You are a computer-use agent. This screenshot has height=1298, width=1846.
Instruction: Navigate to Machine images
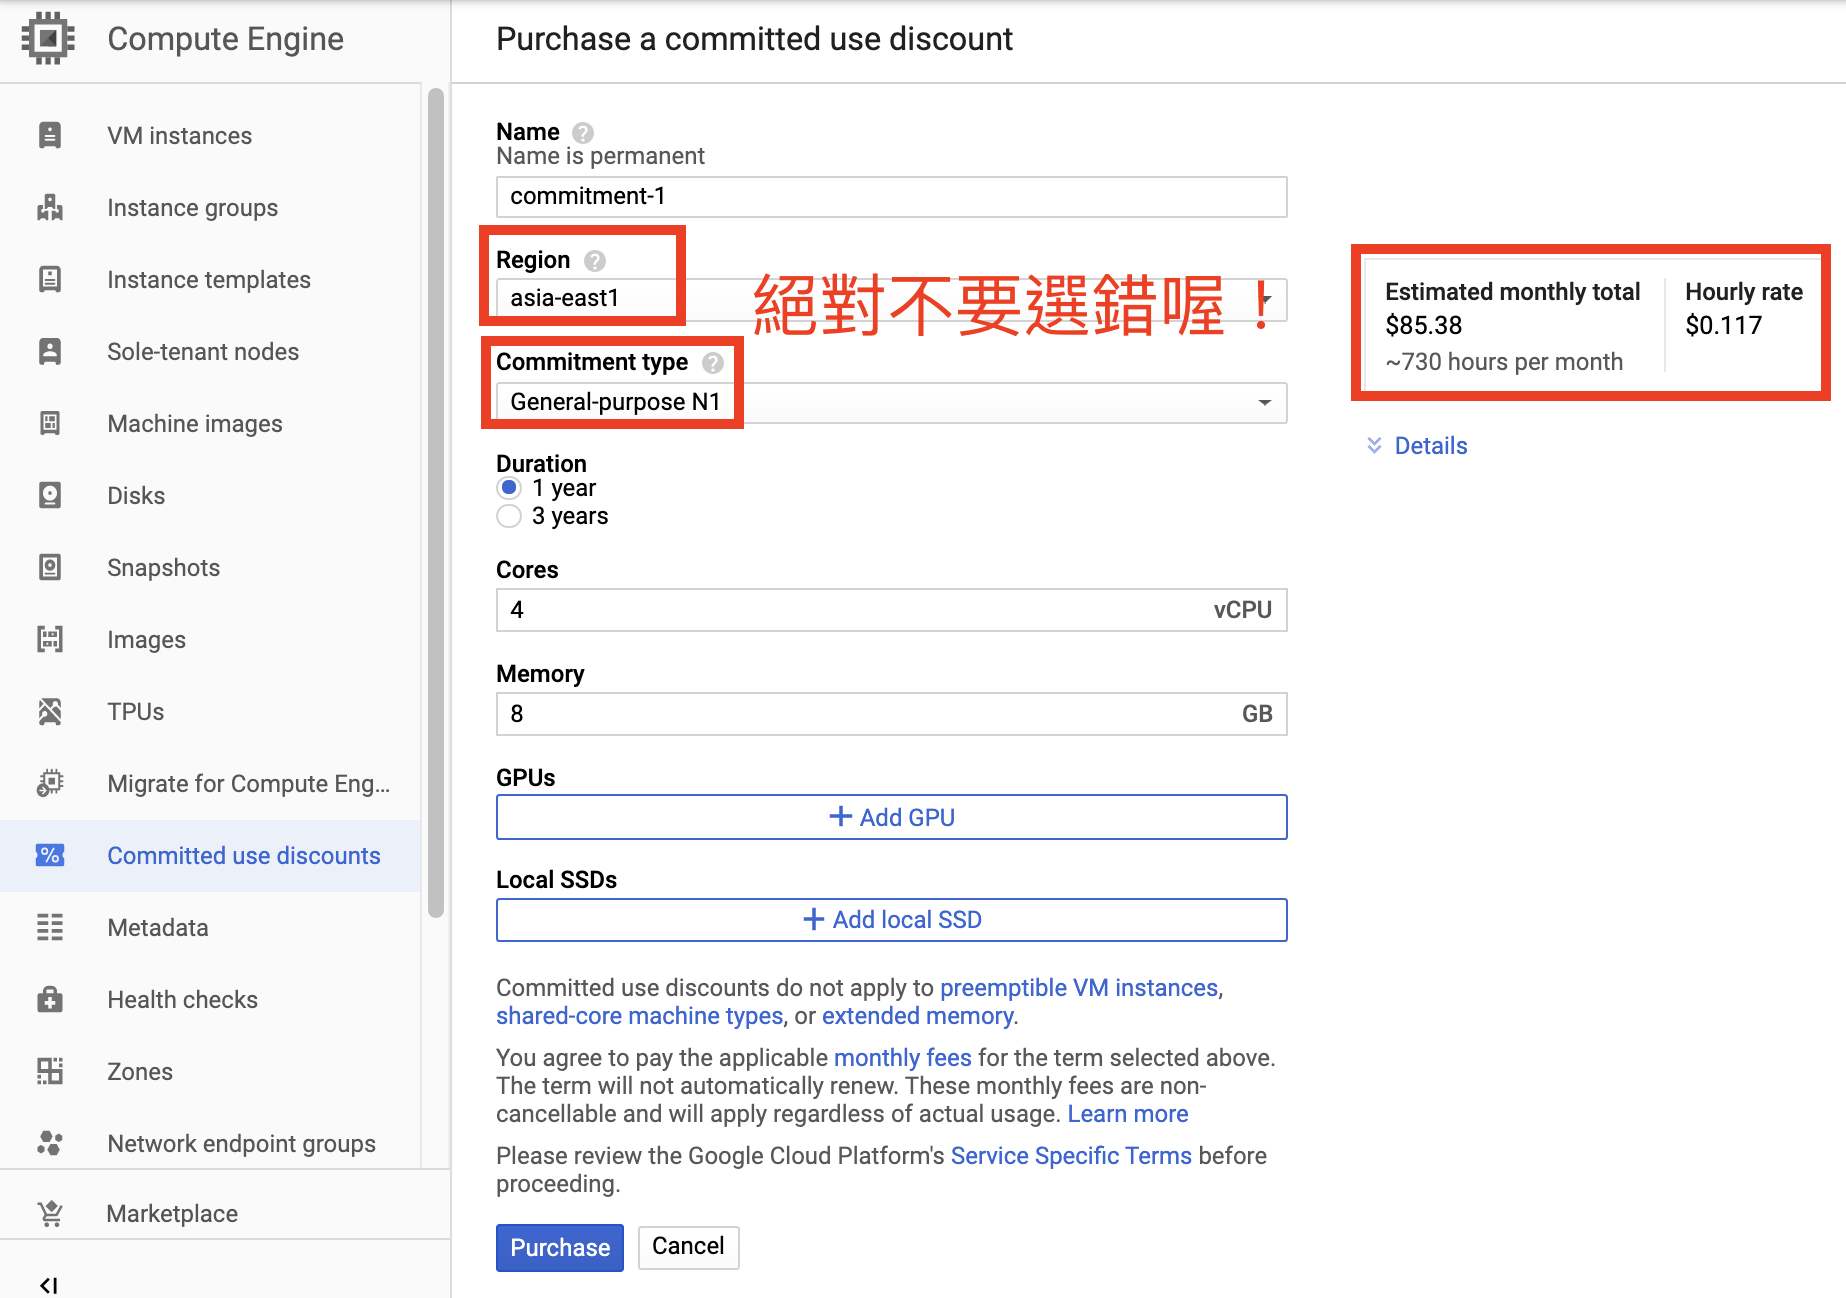coord(195,423)
